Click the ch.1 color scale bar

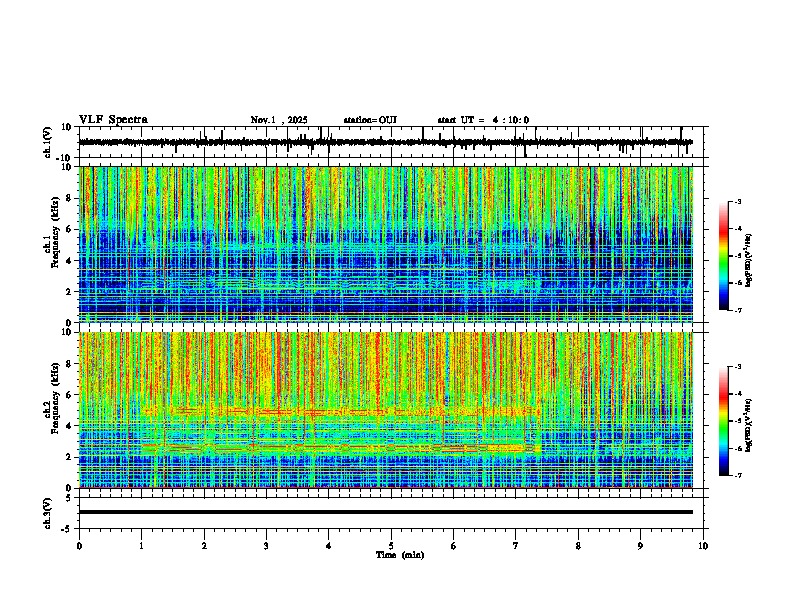click(723, 256)
